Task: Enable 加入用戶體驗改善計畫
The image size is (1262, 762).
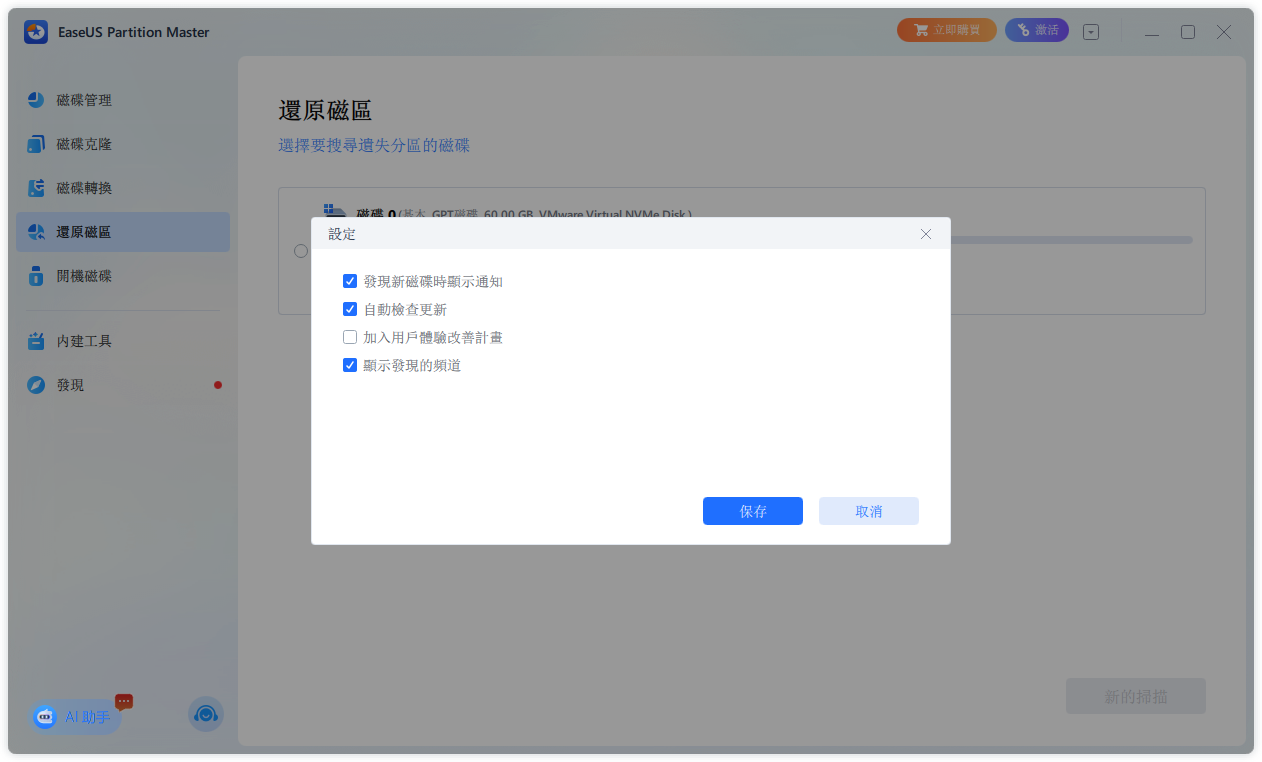Action: (x=350, y=337)
